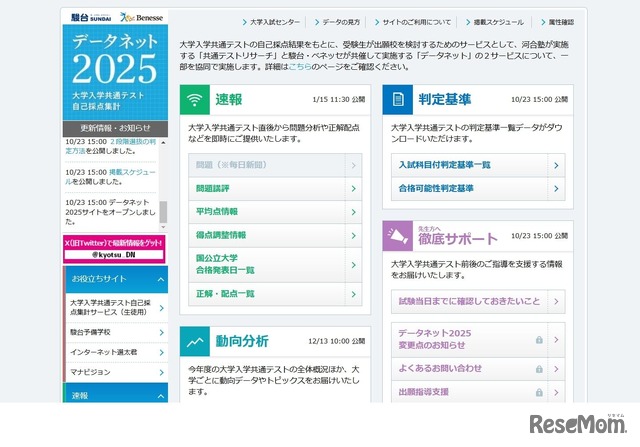Click the arrow on 平均点情報 row
Viewport: 640px width, 447px height.
[x=353, y=212]
